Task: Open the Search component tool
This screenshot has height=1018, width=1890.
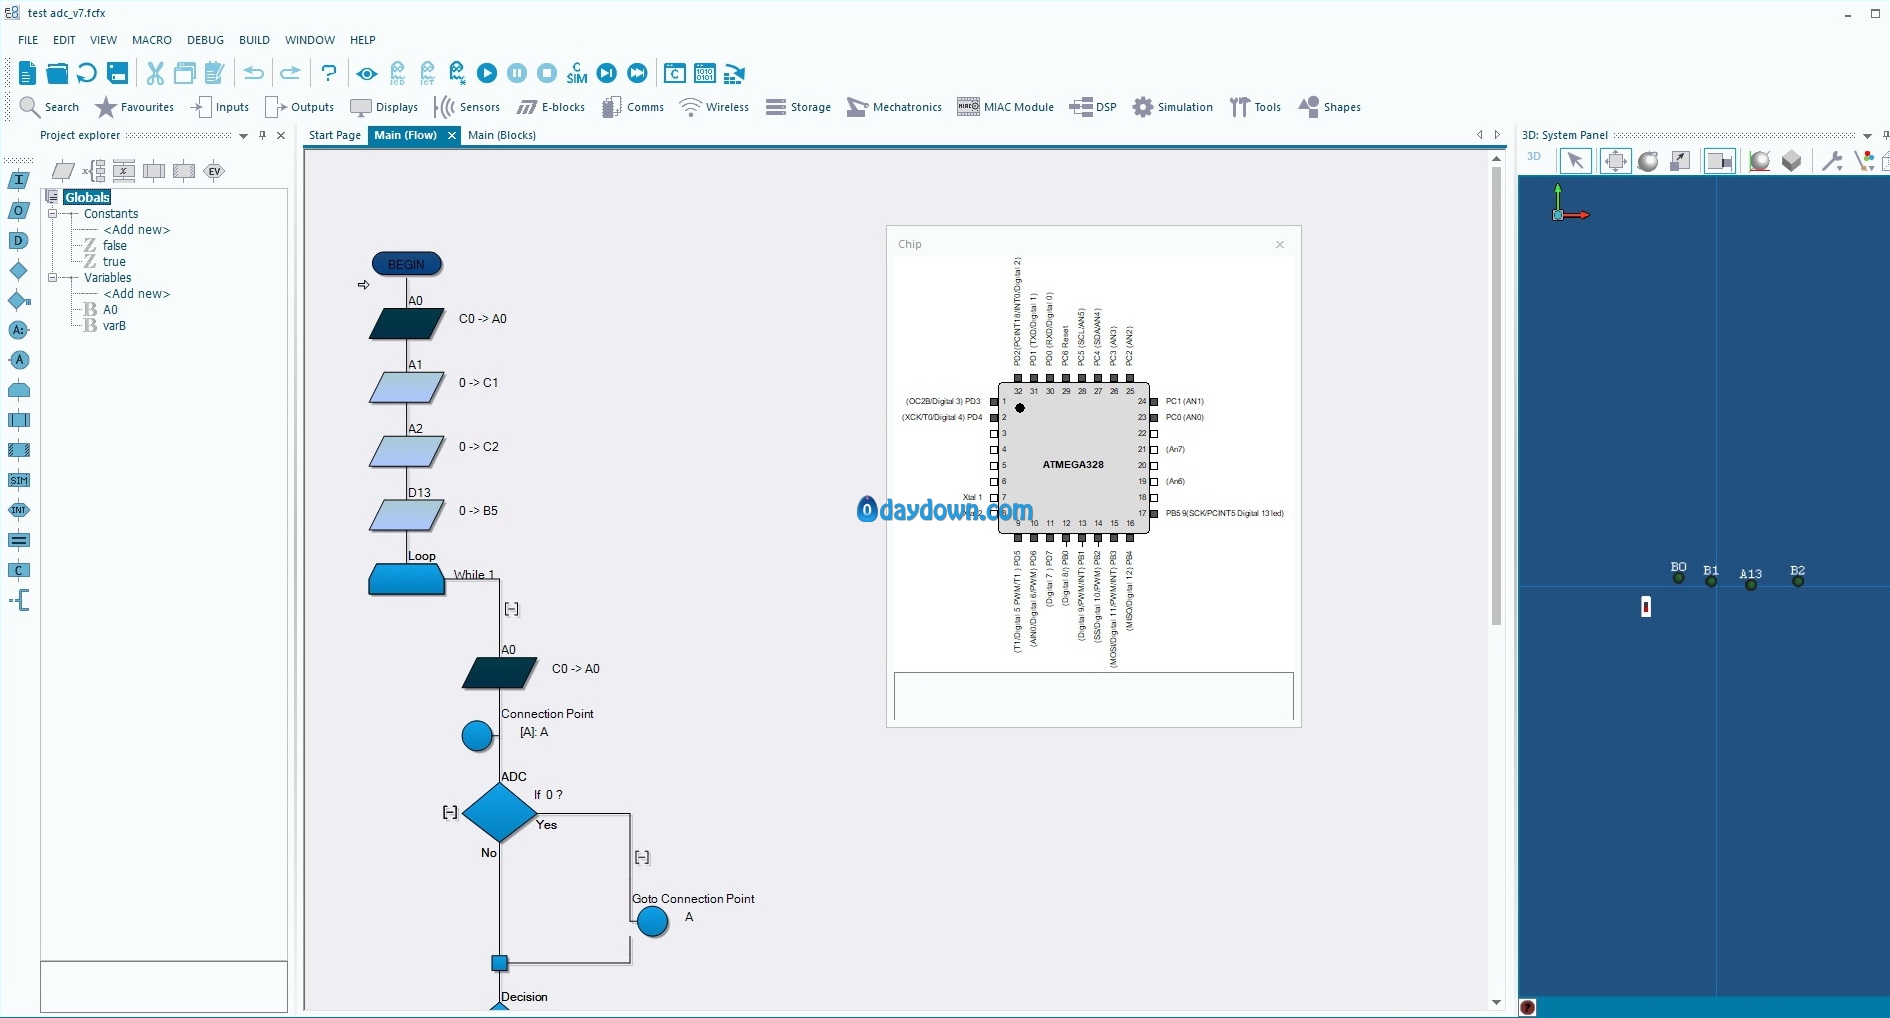Action: pyautogui.click(x=49, y=107)
